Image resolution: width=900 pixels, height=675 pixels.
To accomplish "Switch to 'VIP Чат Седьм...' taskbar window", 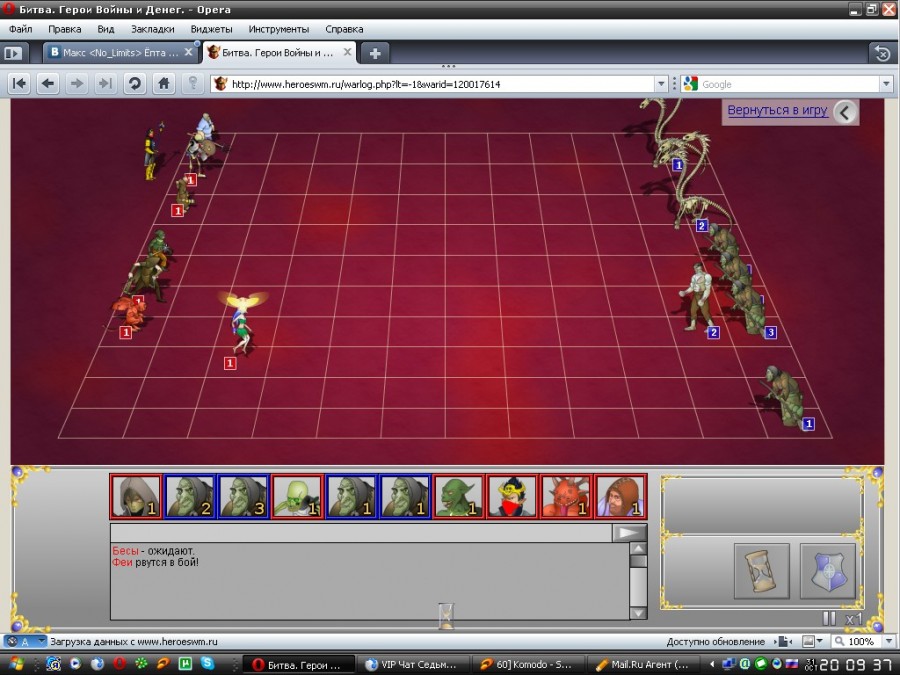I will click(412, 665).
